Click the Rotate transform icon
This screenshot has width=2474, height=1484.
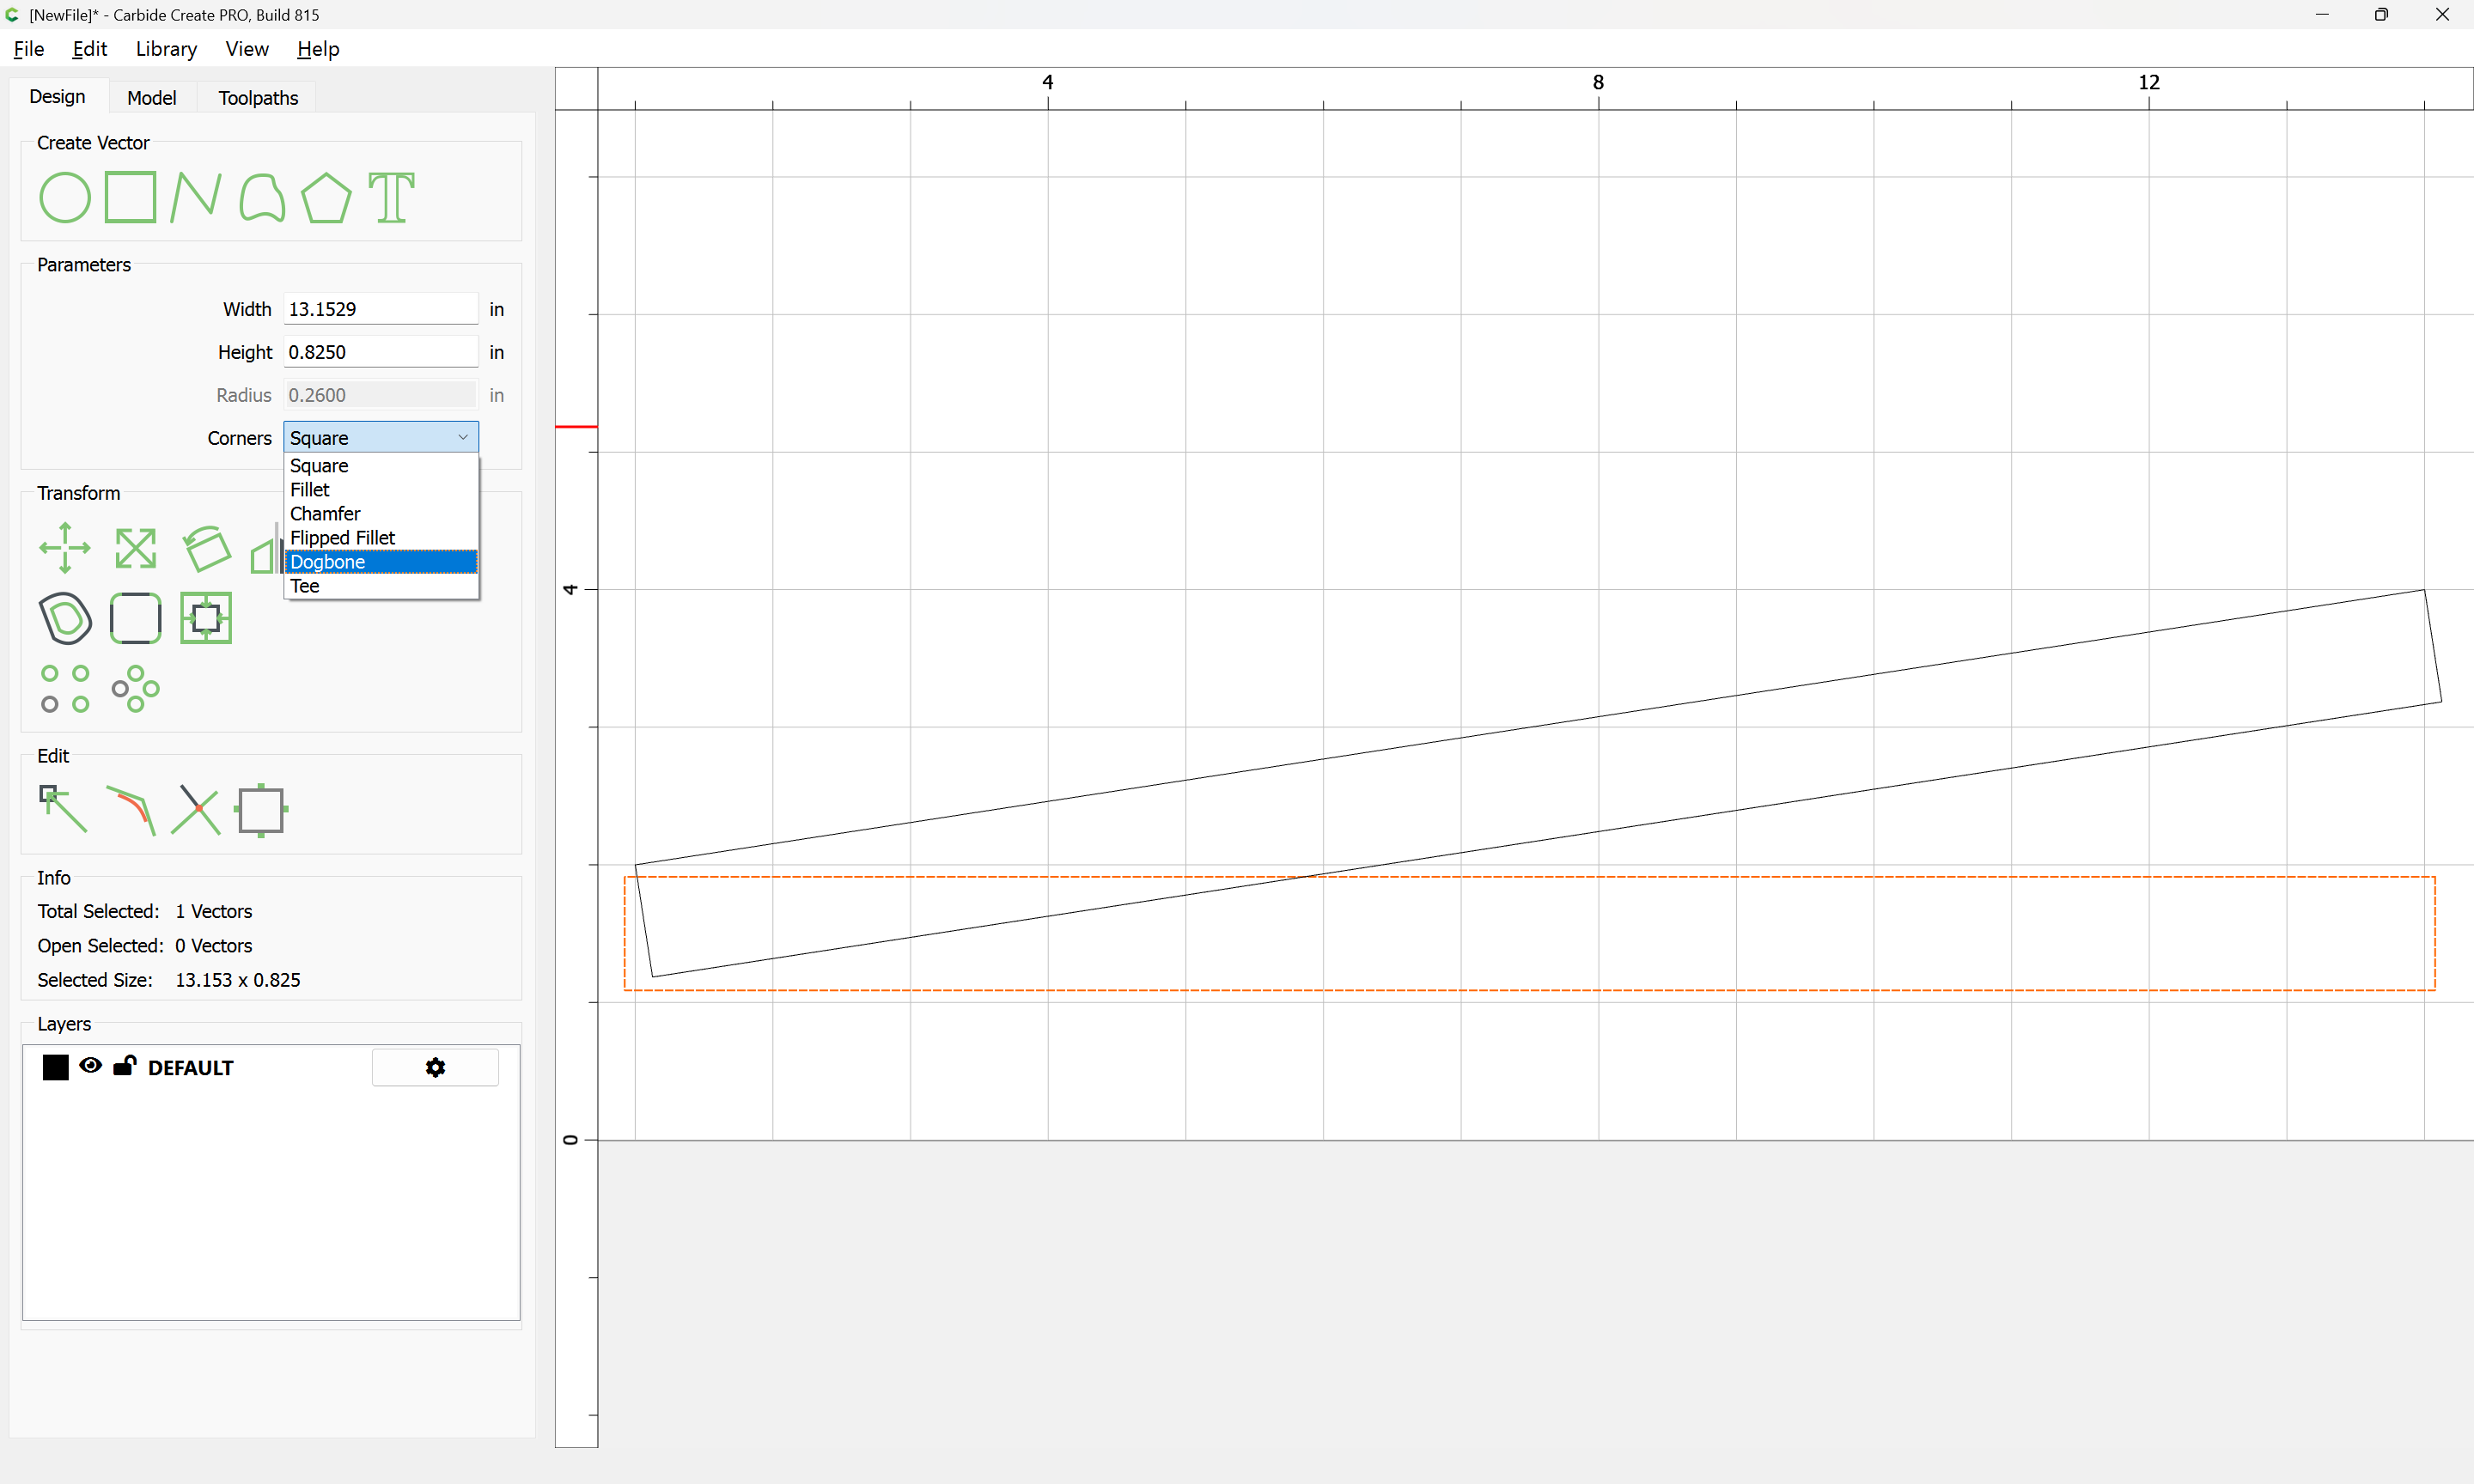coord(207,548)
